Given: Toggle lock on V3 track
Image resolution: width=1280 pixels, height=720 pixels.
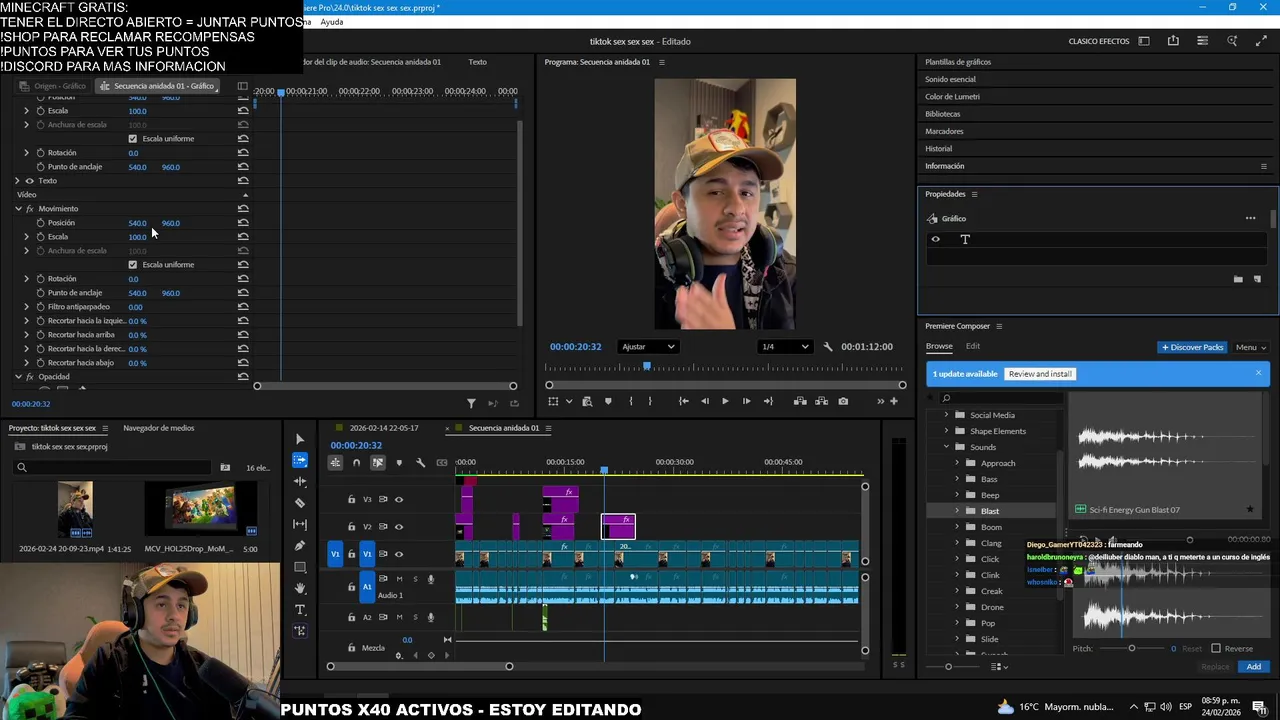Looking at the screenshot, I should (x=351, y=499).
